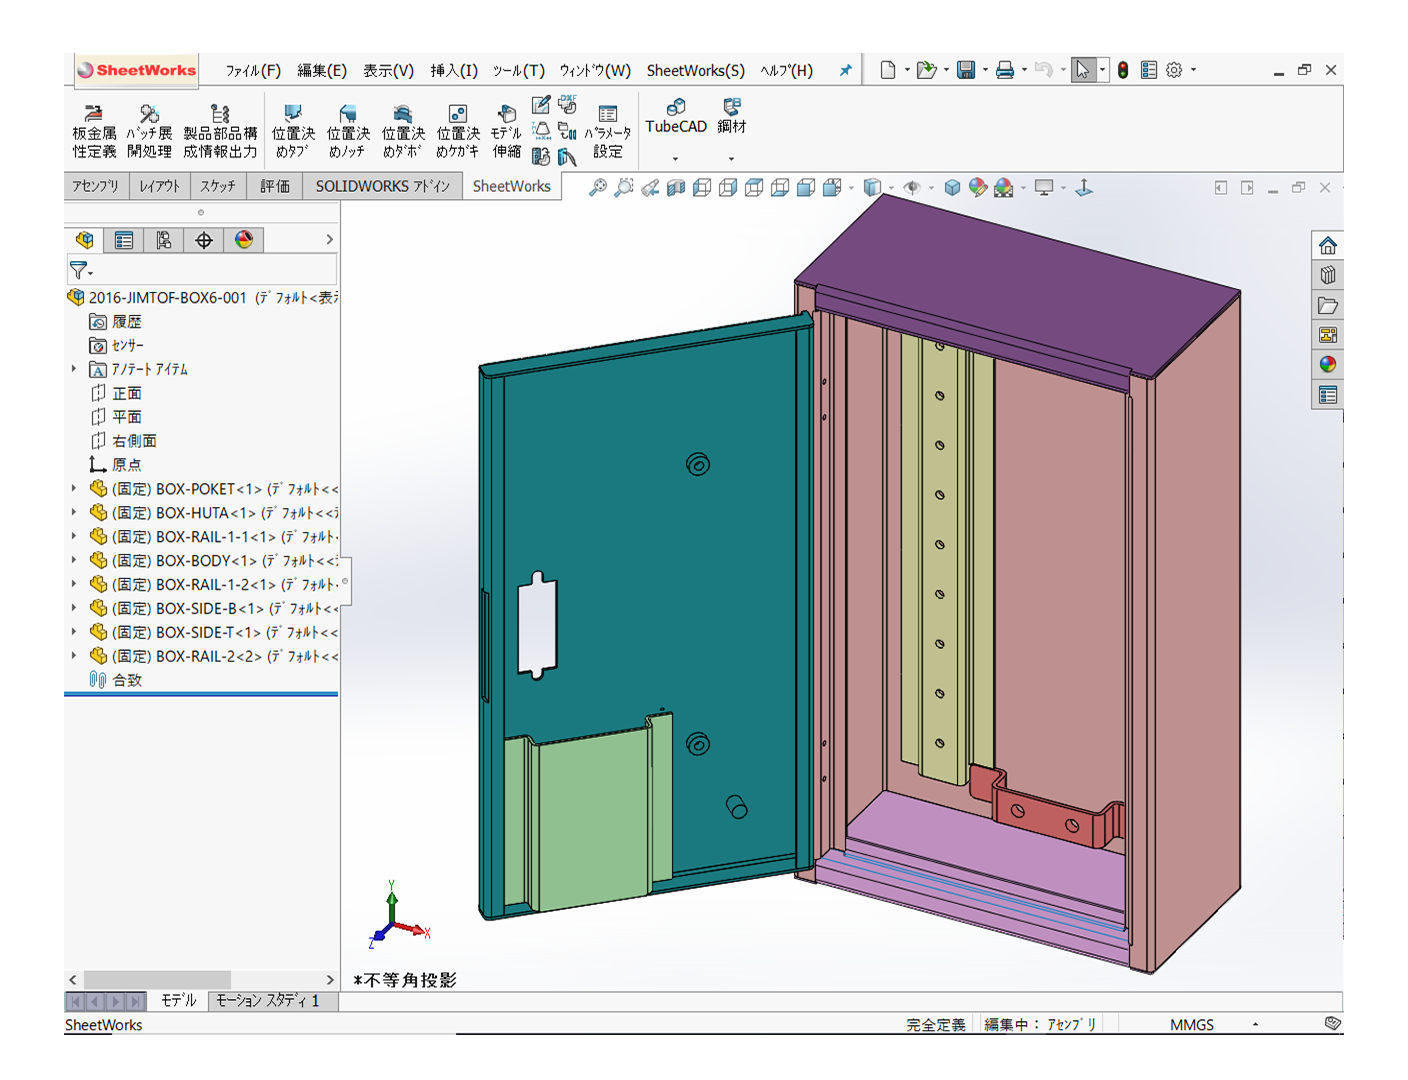The width and height of the screenshot is (1408, 1080).
Task: Open the File Explorer folder icon in task pane
Action: pos(1328,305)
